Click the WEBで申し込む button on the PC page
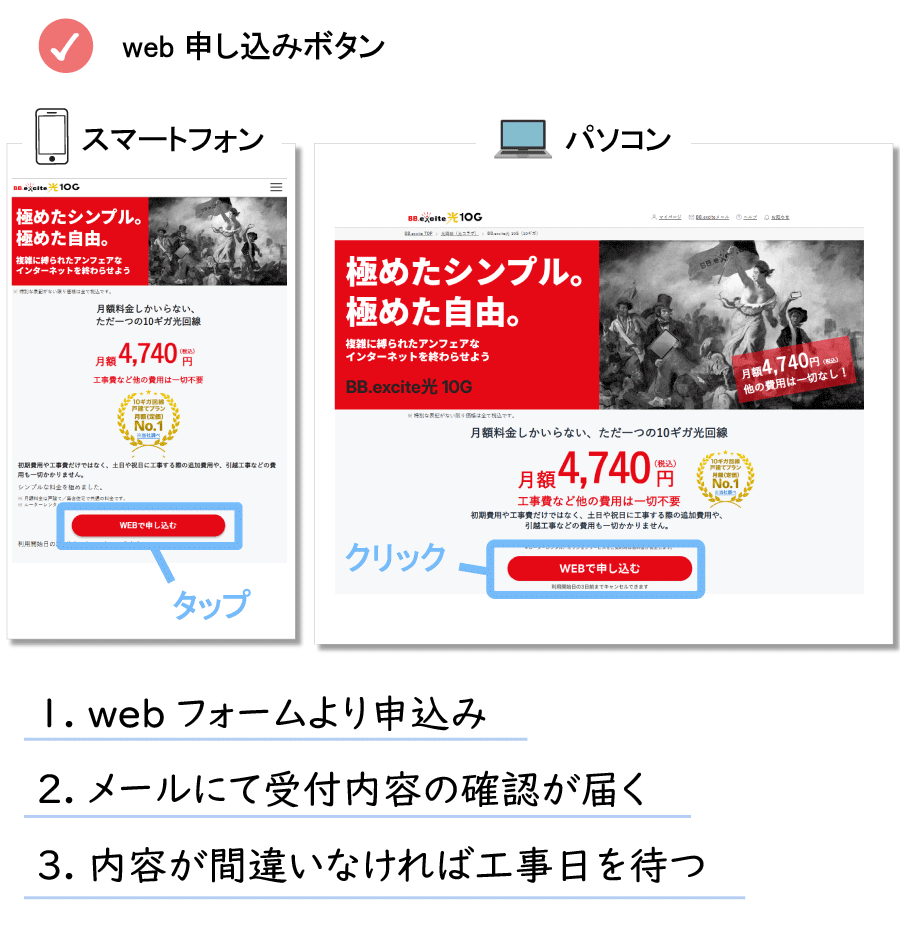The image size is (900, 929). (600, 568)
